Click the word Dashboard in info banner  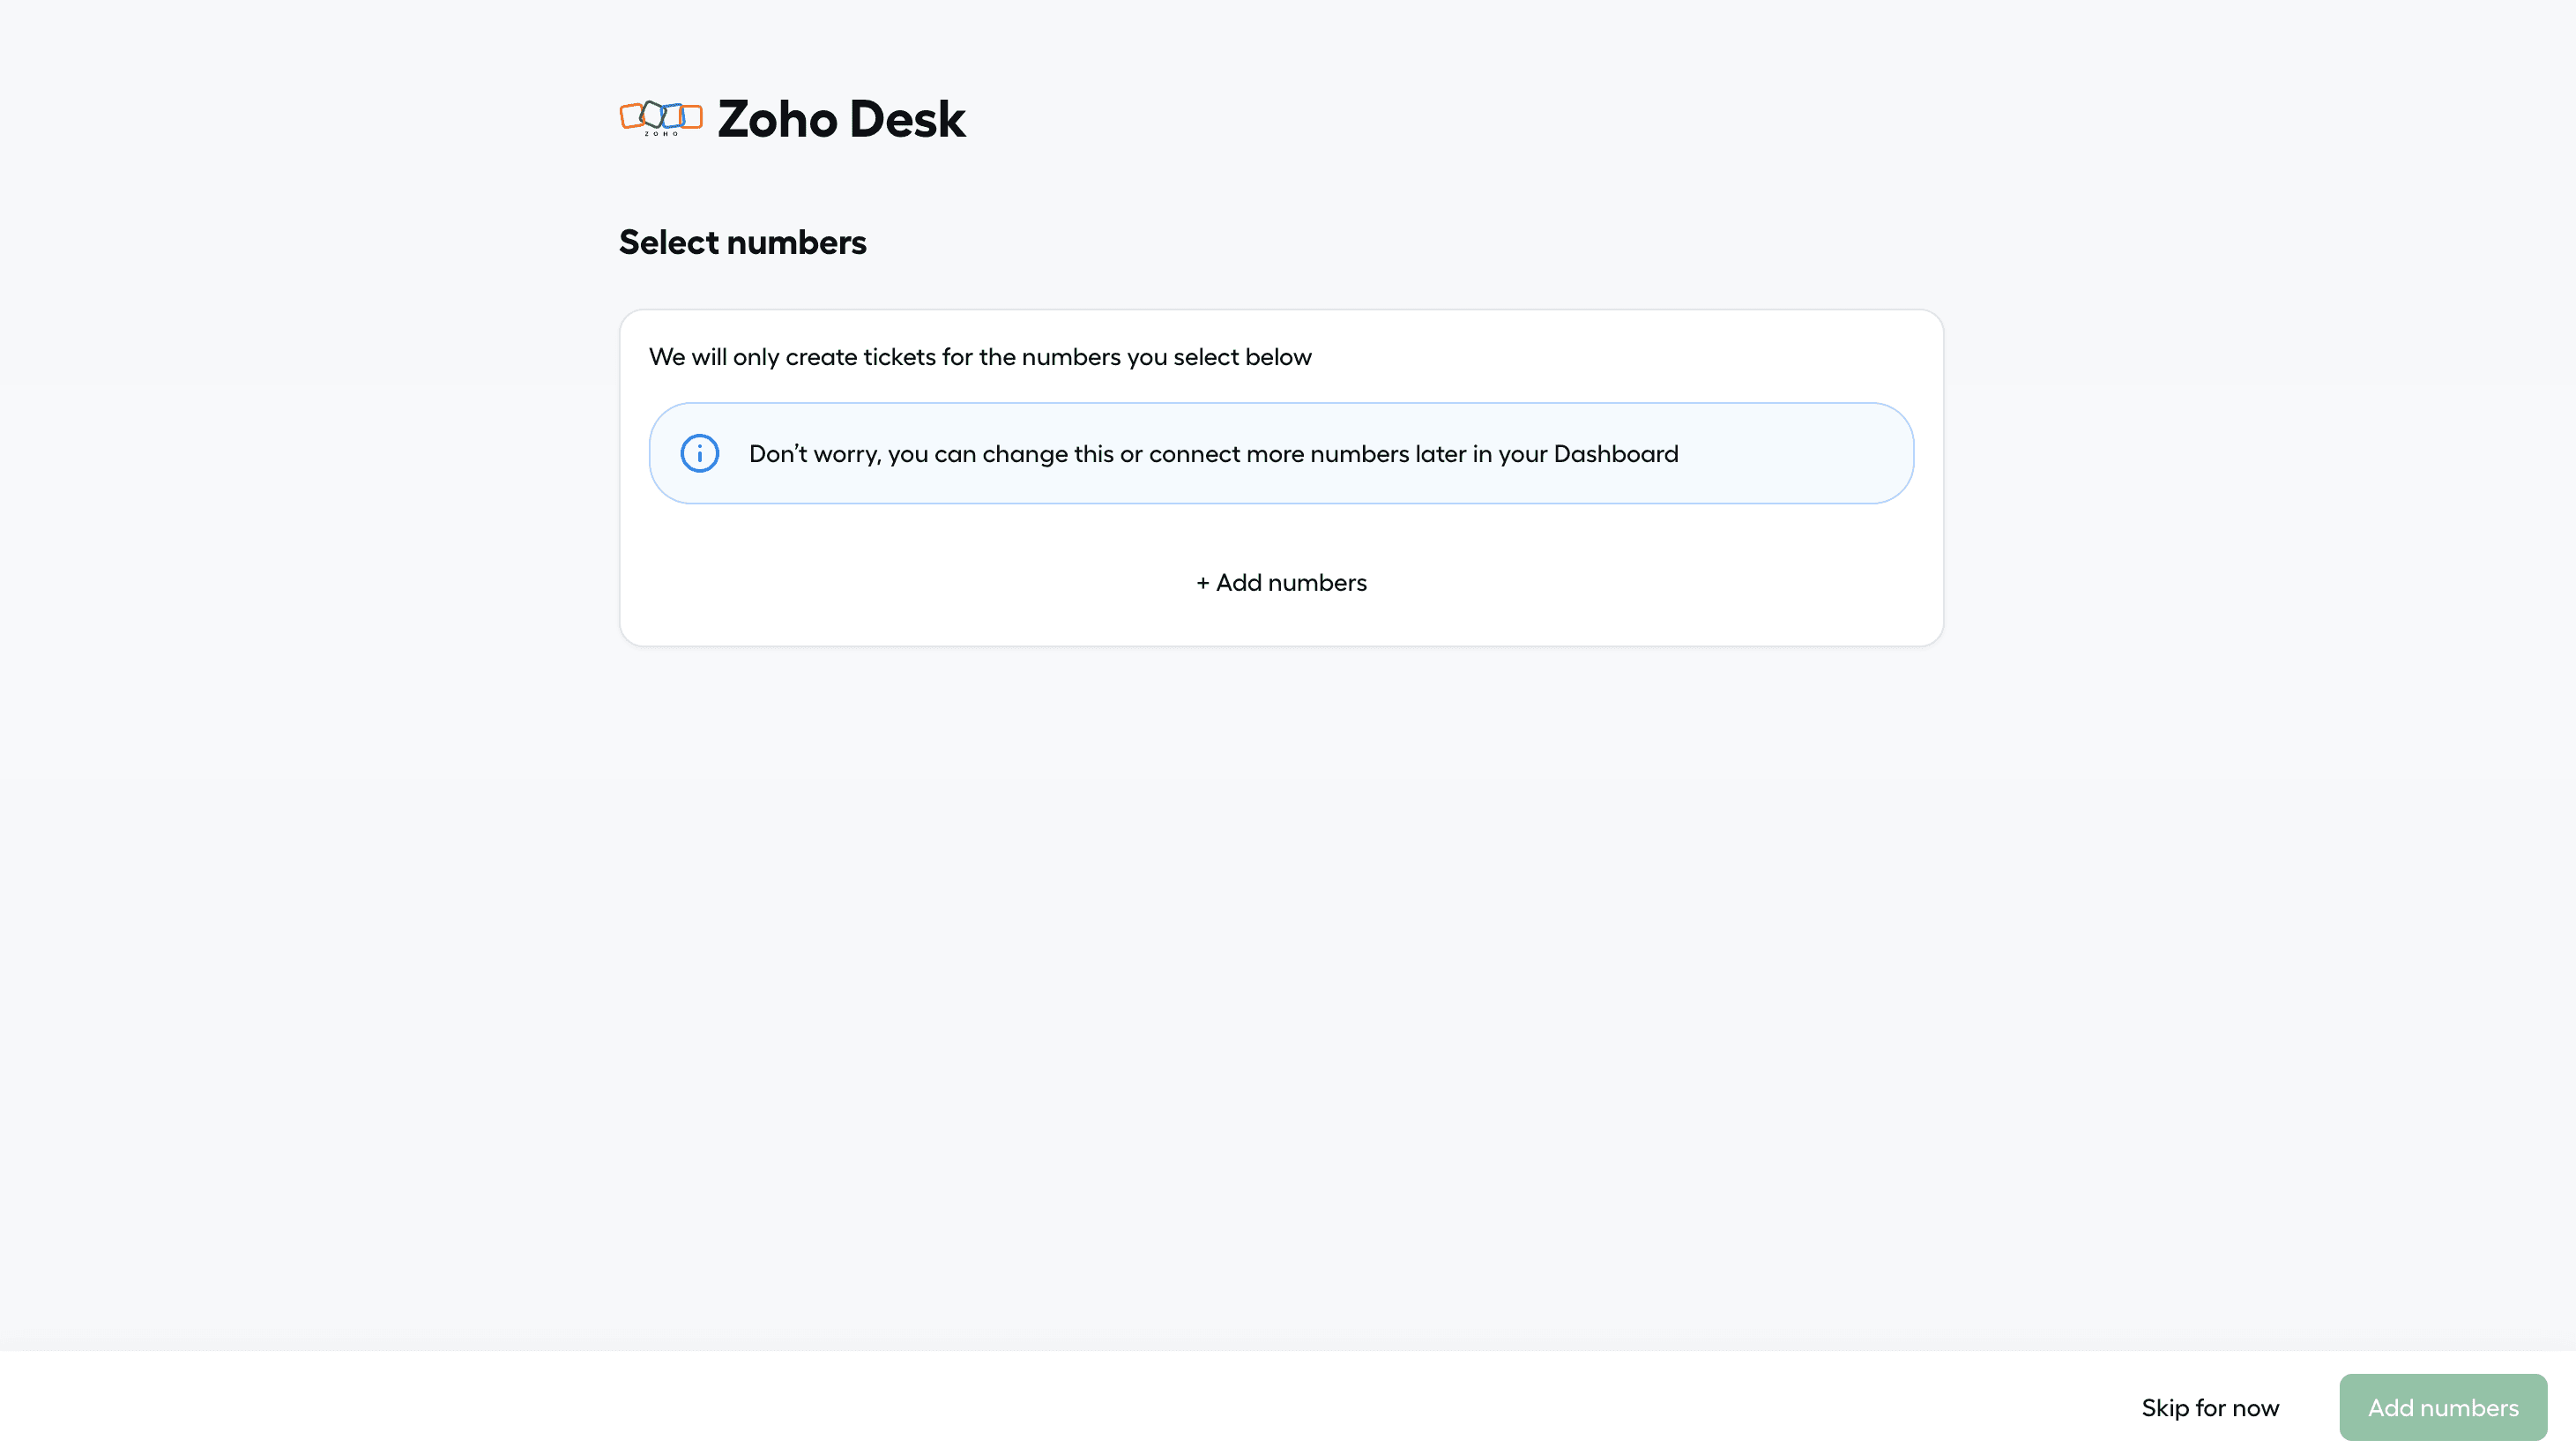(1616, 454)
